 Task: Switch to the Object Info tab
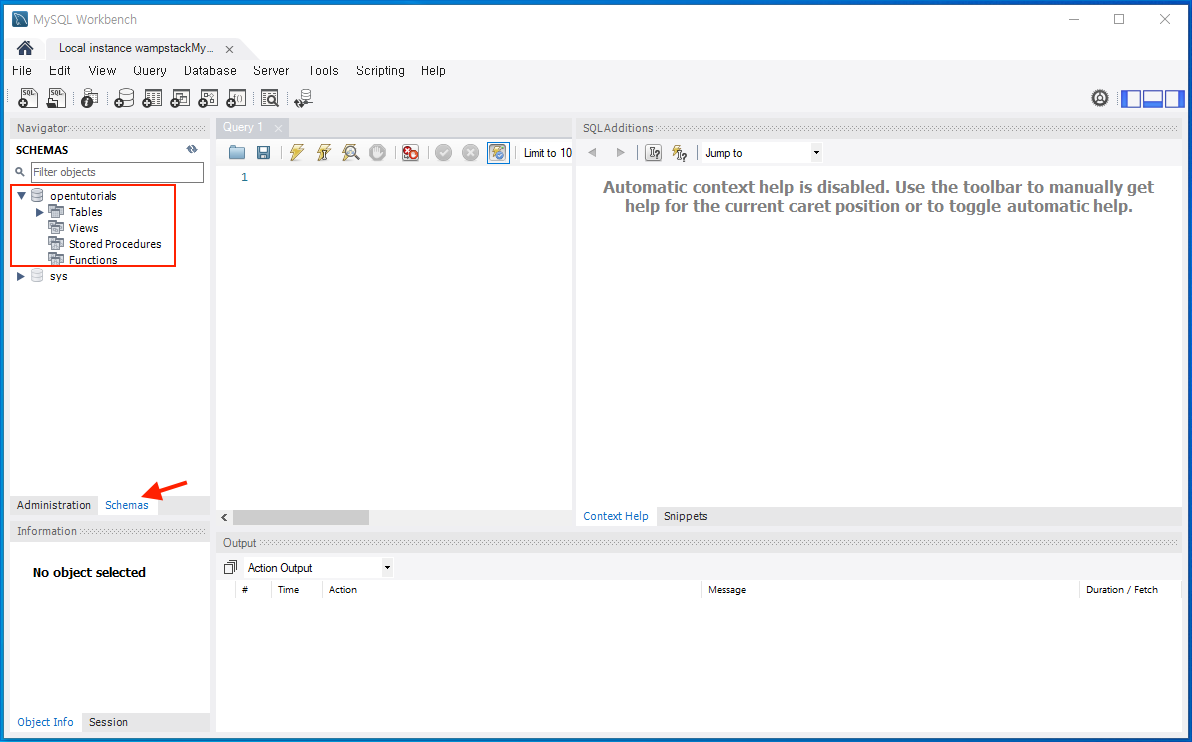46,722
